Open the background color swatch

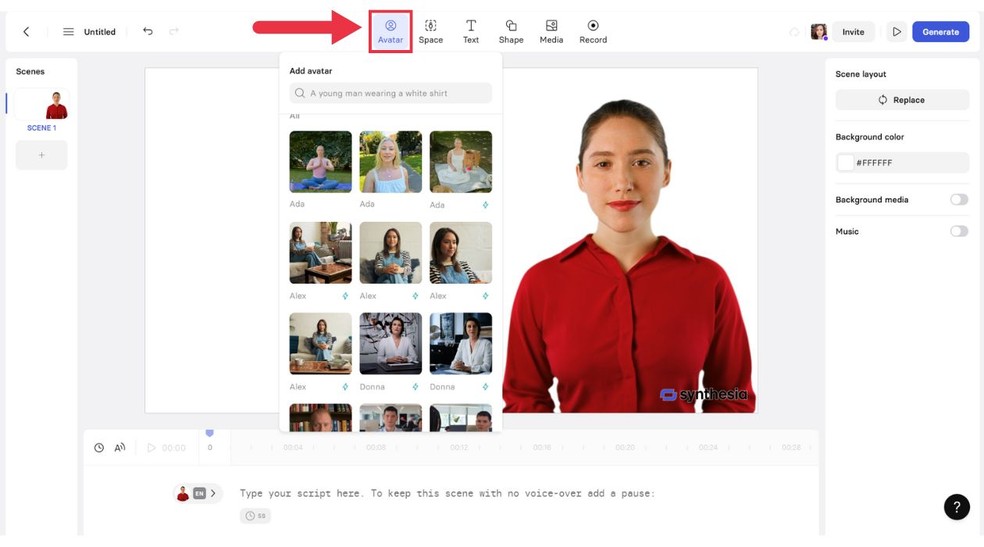click(x=845, y=162)
